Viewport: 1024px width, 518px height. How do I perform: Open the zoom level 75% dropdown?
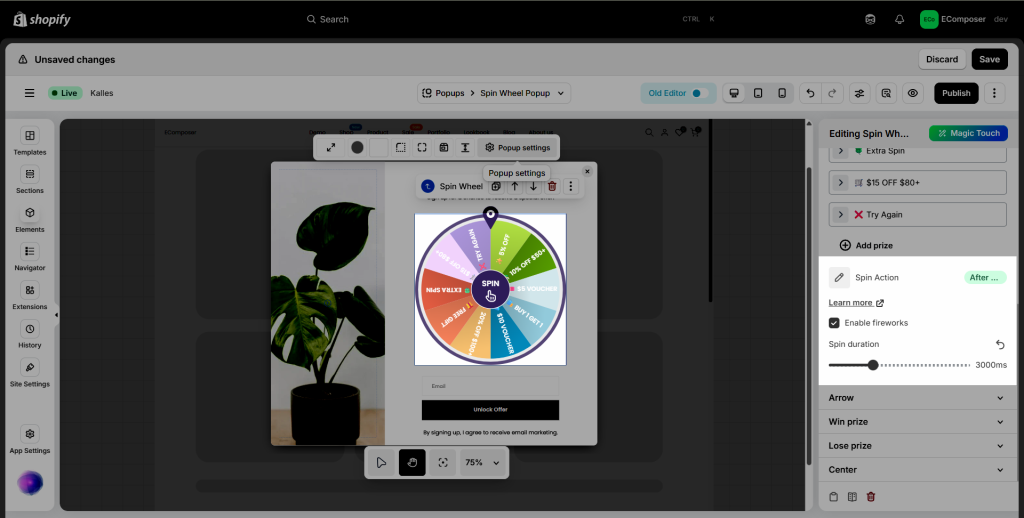click(x=482, y=463)
